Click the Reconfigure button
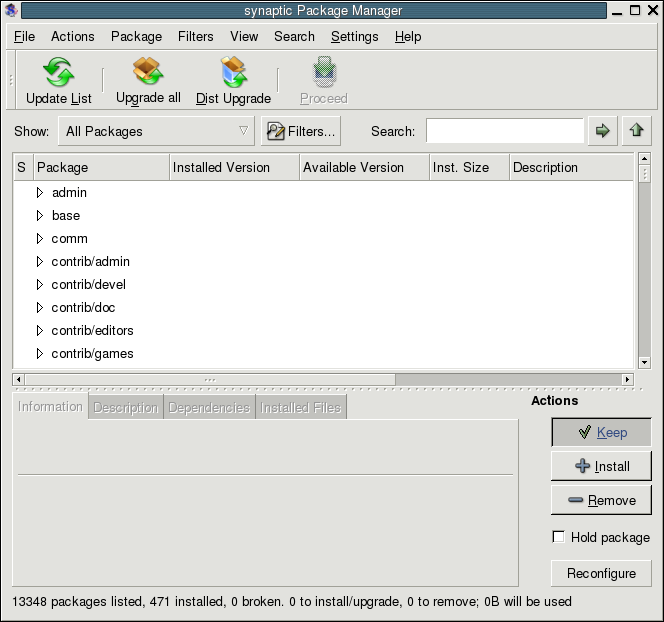The width and height of the screenshot is (664, 622). (601, 573)
